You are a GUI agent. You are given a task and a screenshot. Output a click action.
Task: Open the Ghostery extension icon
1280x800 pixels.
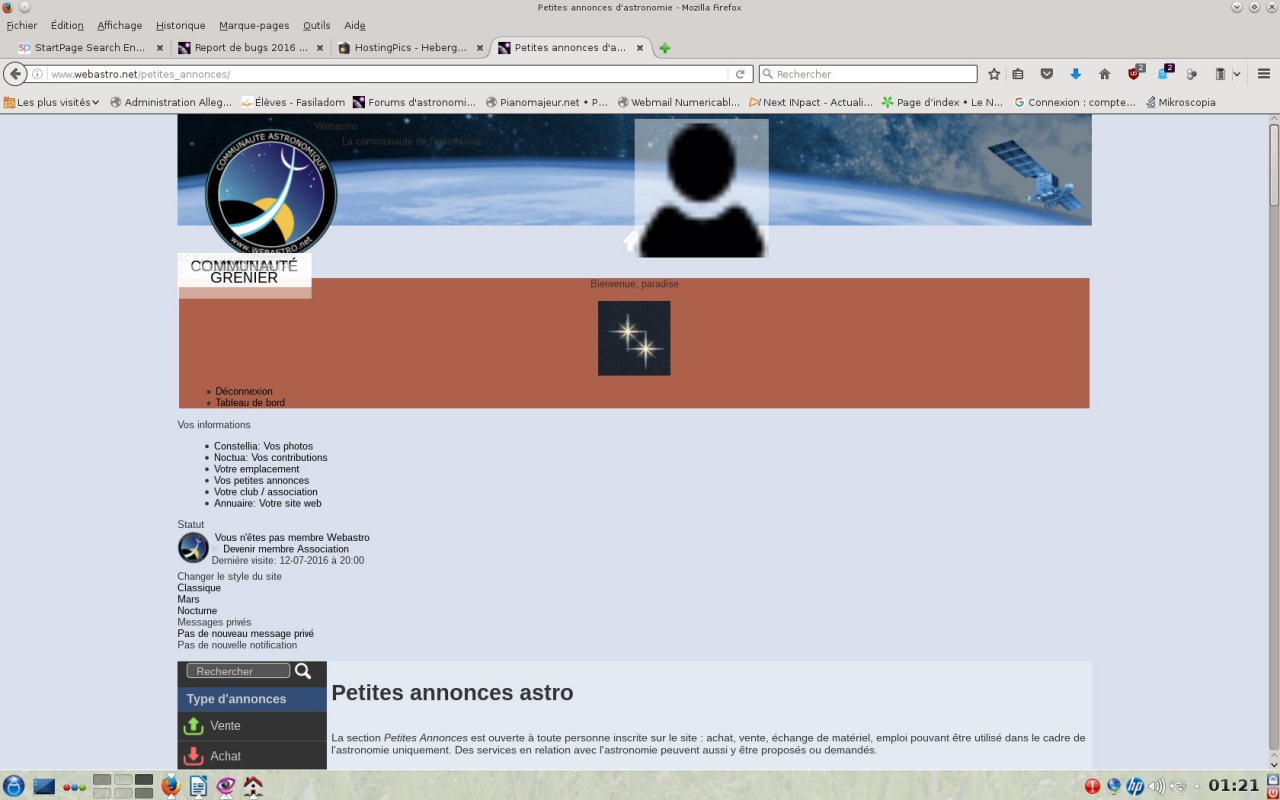tap(1165, 73)
